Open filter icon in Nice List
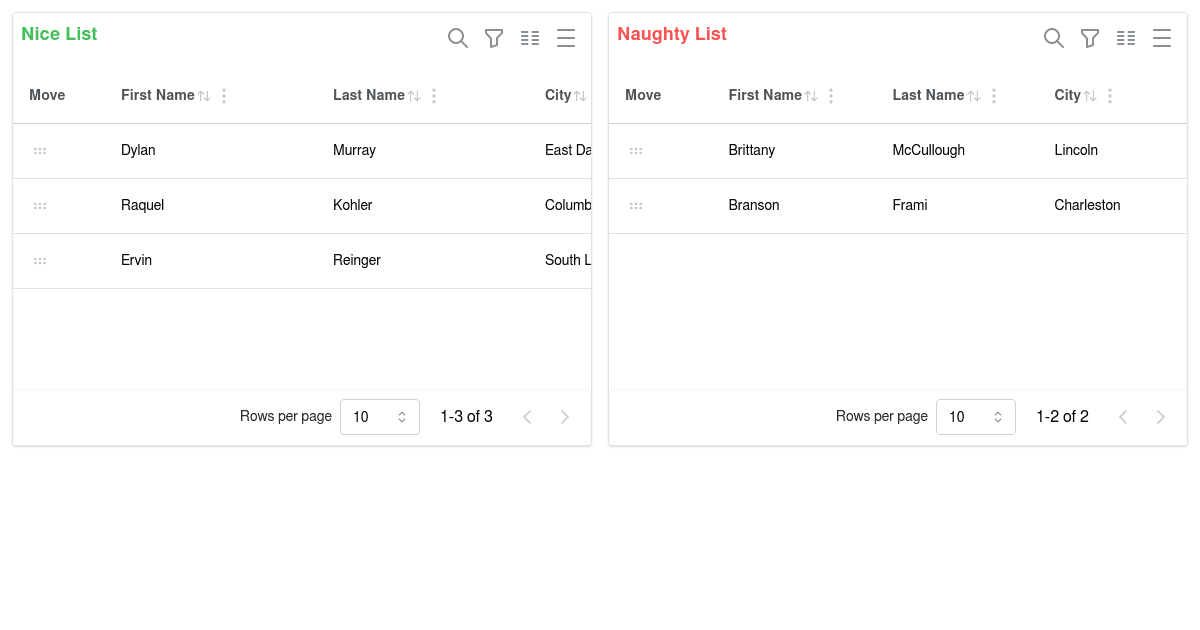The image size is (1200, 630). (494, 38)
